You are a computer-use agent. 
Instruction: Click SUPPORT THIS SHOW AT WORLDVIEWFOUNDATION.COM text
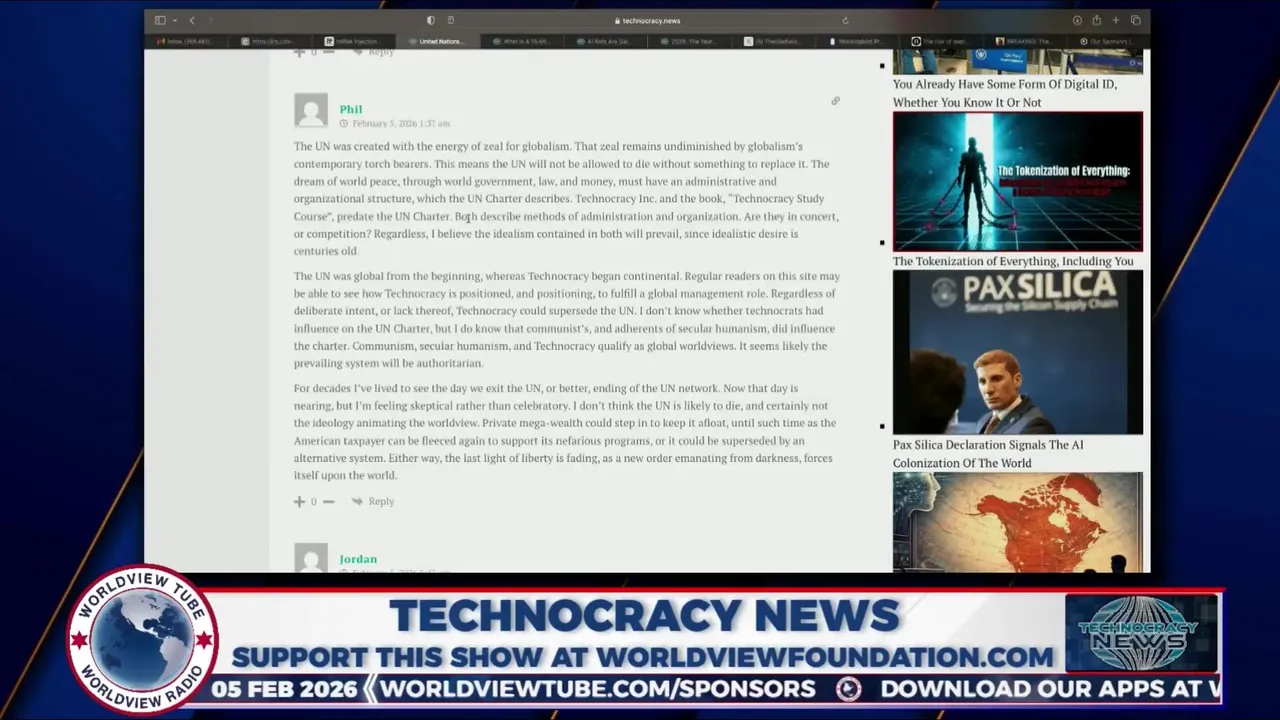pyautogui.click(x=643, y=657)
